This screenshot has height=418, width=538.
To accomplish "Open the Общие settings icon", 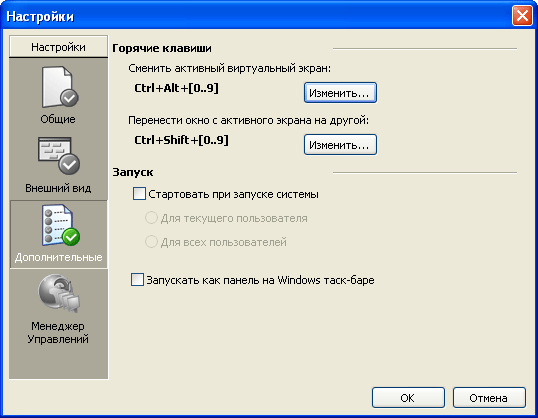I will [60, 87].
